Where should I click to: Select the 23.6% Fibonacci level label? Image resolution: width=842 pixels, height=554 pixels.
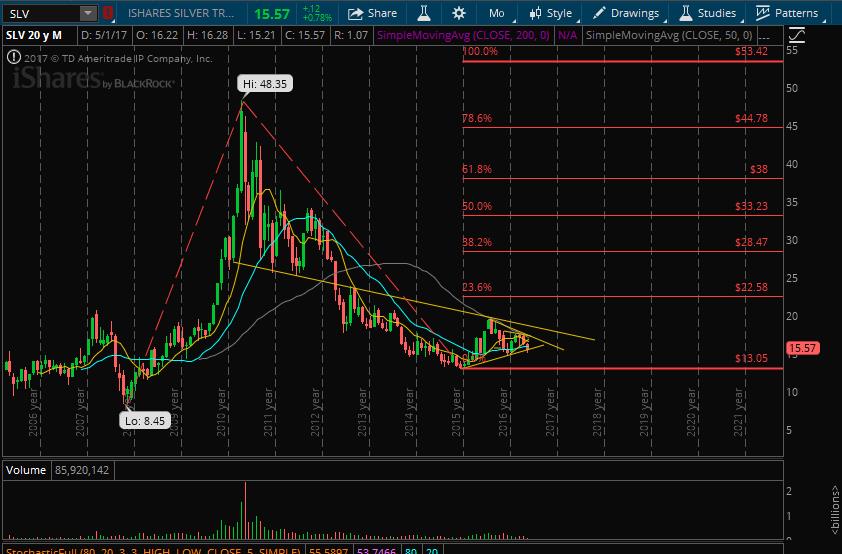point(477,287)
